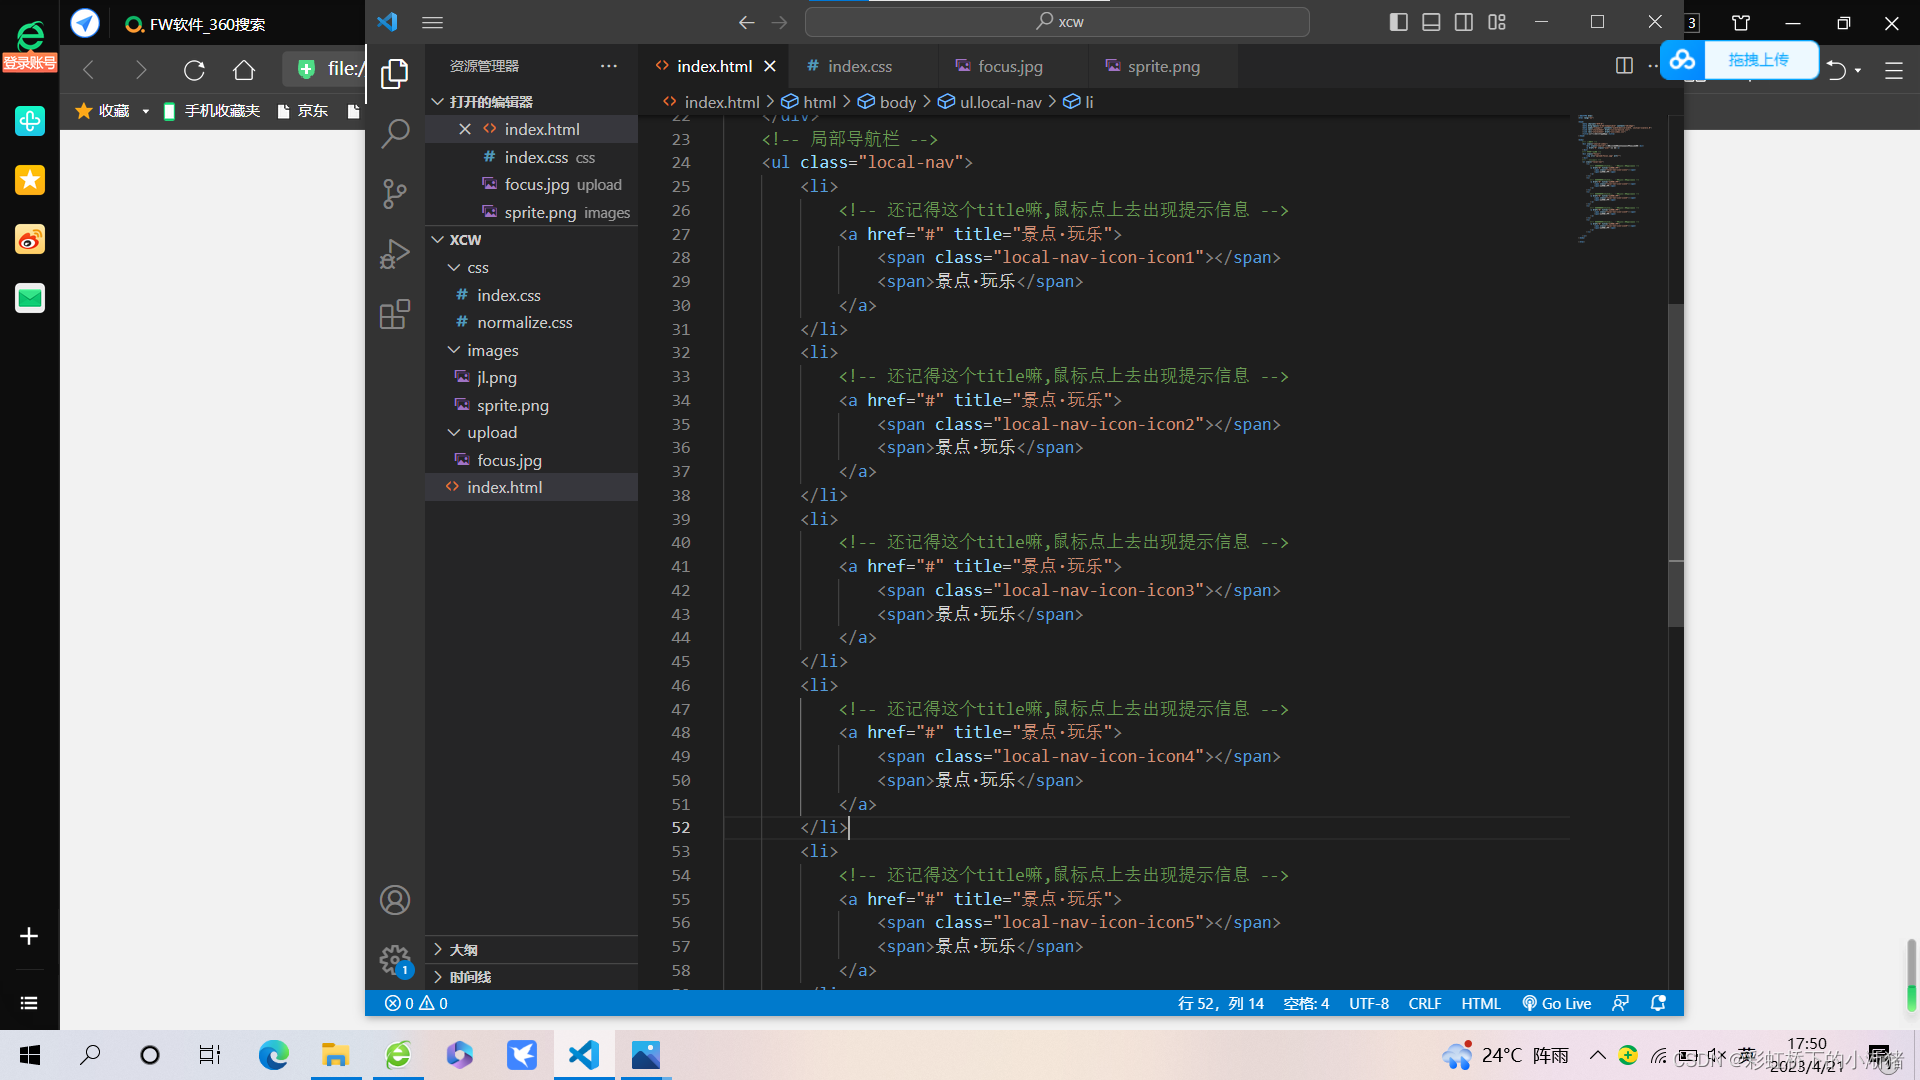Click the li breadcrumb segment
The image size is (1920, 1080).
coord(1078,102)
